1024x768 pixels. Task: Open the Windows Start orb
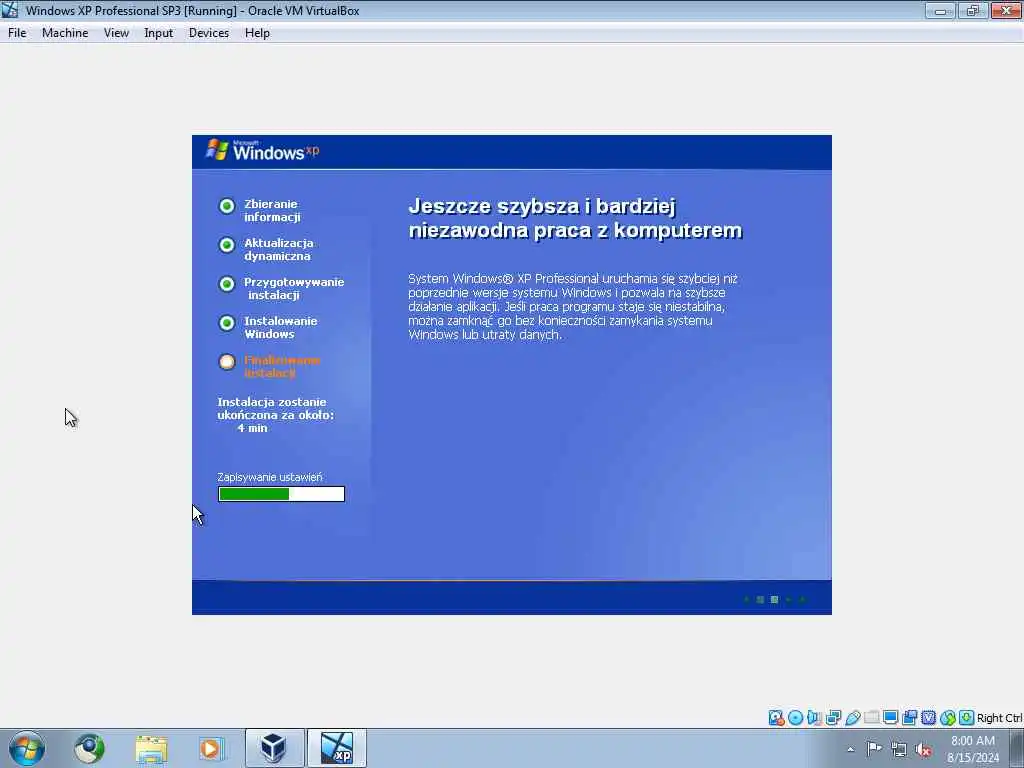click(x=27, y=748)
